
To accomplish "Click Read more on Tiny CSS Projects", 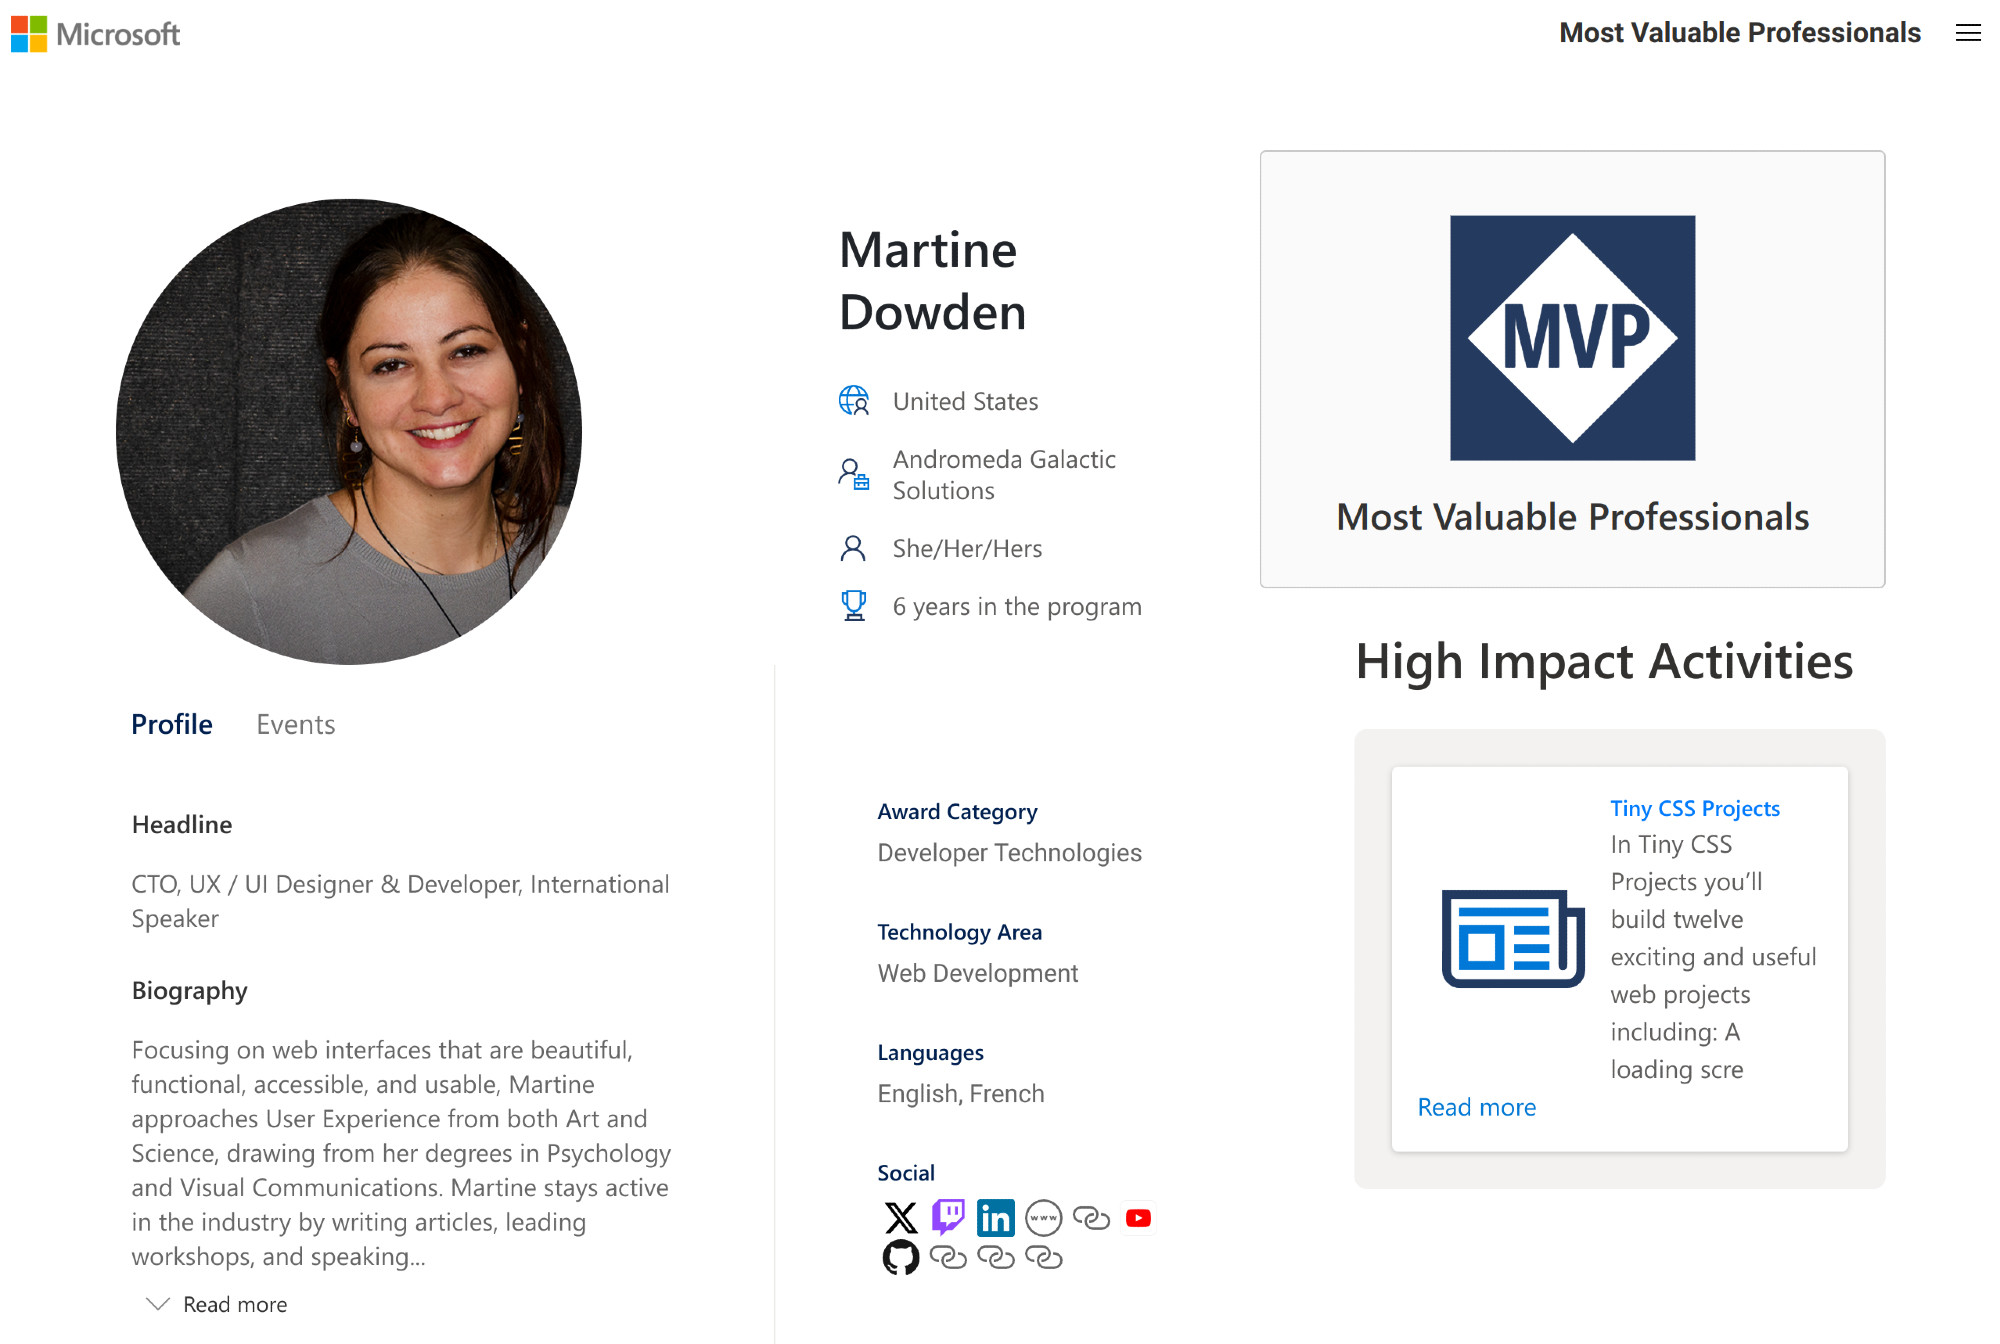I will coord(1475,1108).
